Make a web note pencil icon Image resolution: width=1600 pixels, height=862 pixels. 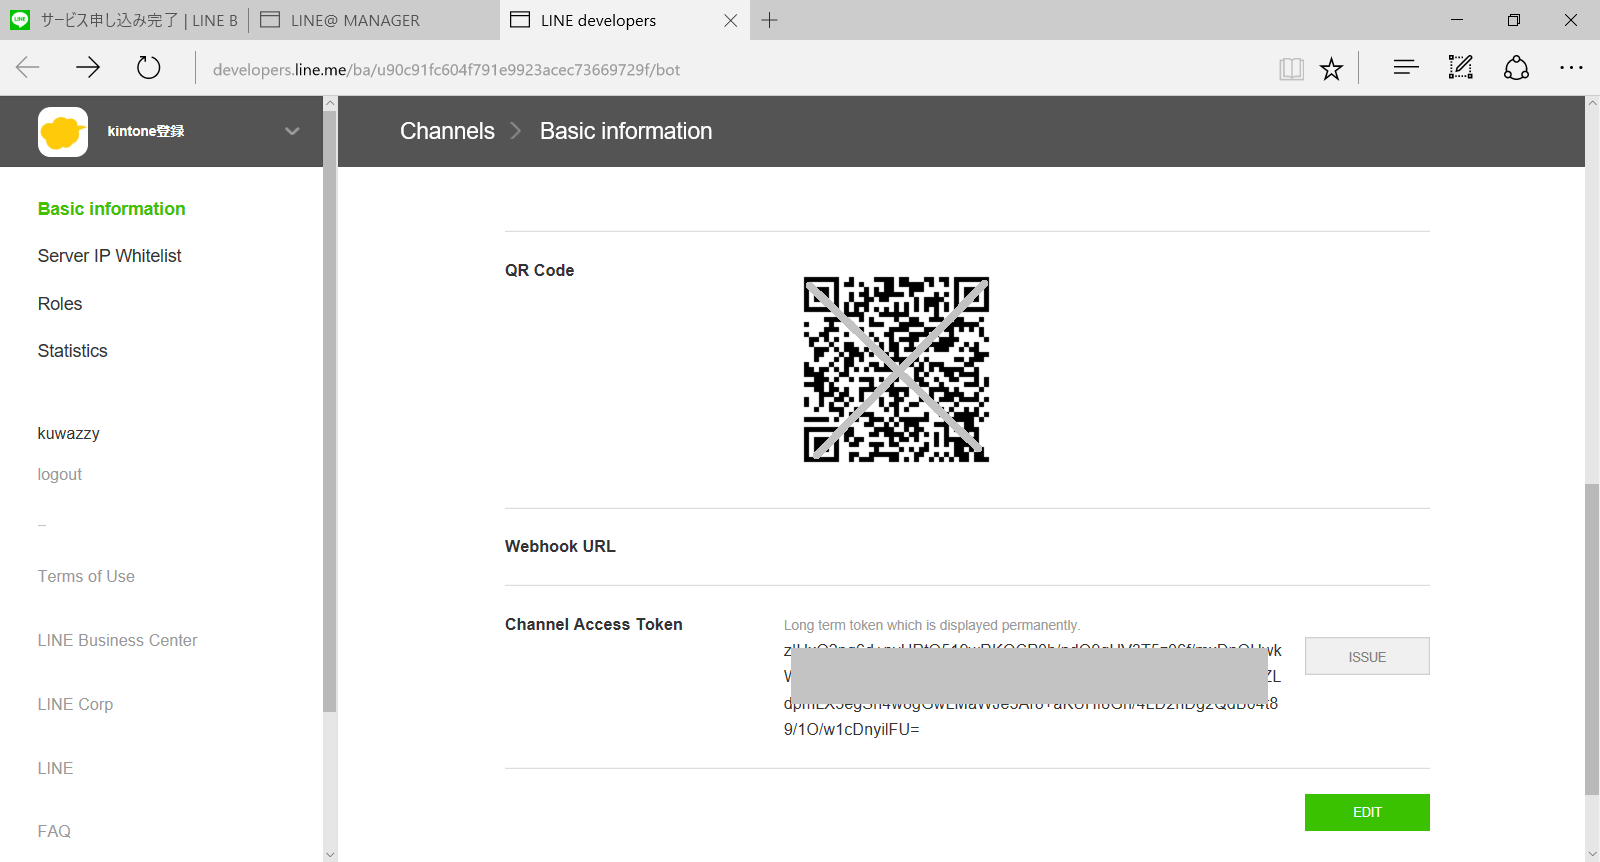click(x=1461, y=68)
